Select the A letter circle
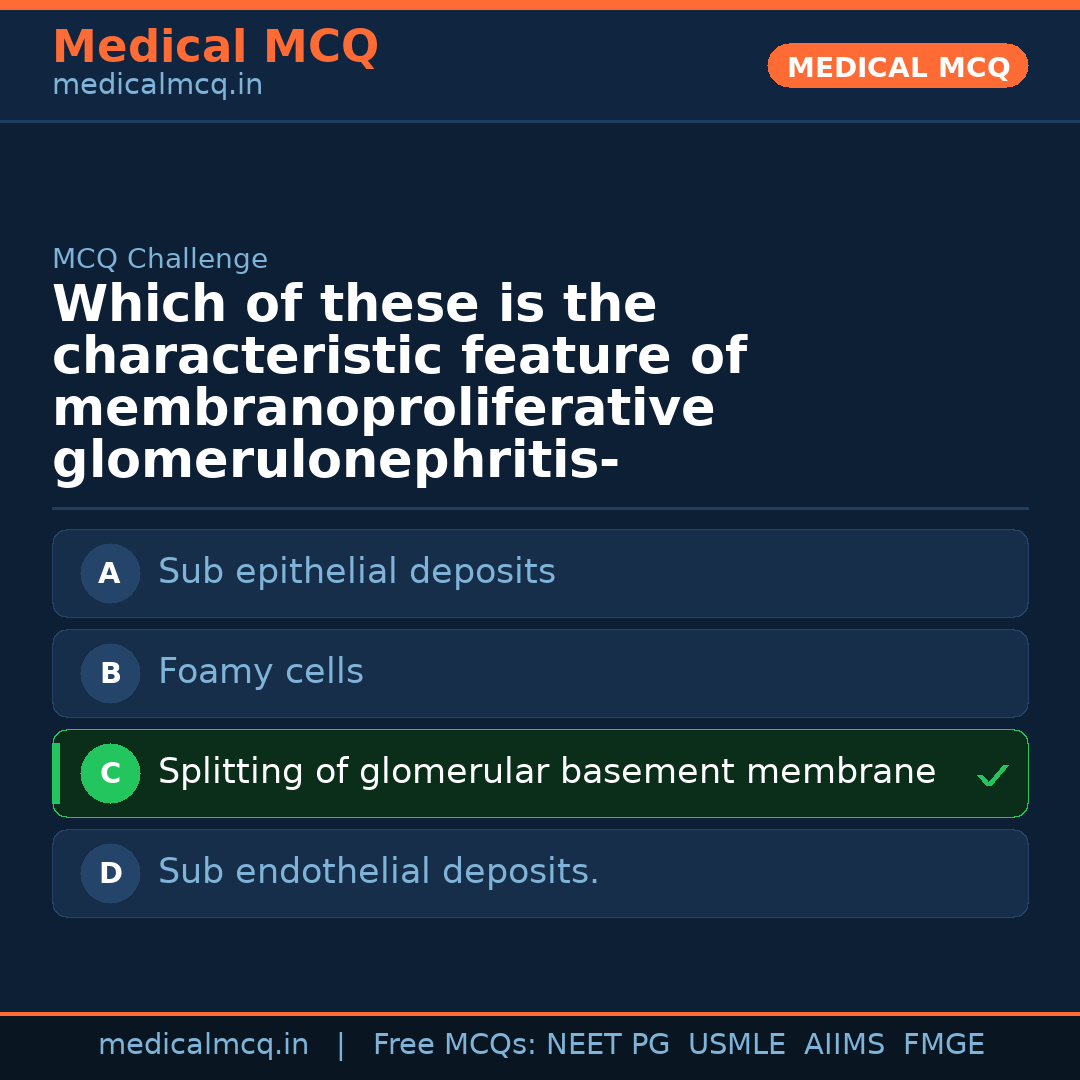1080x1080 pixels. pos(110,574)
